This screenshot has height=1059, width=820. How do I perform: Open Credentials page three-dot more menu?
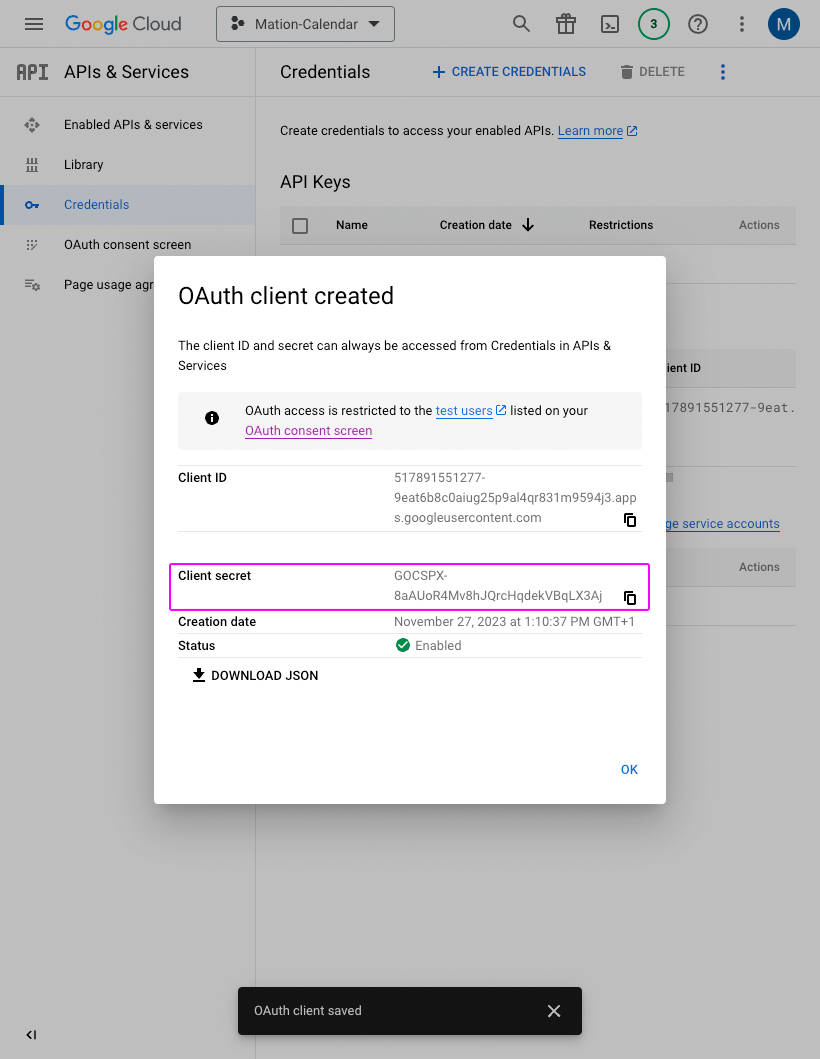tap(723, 72)
